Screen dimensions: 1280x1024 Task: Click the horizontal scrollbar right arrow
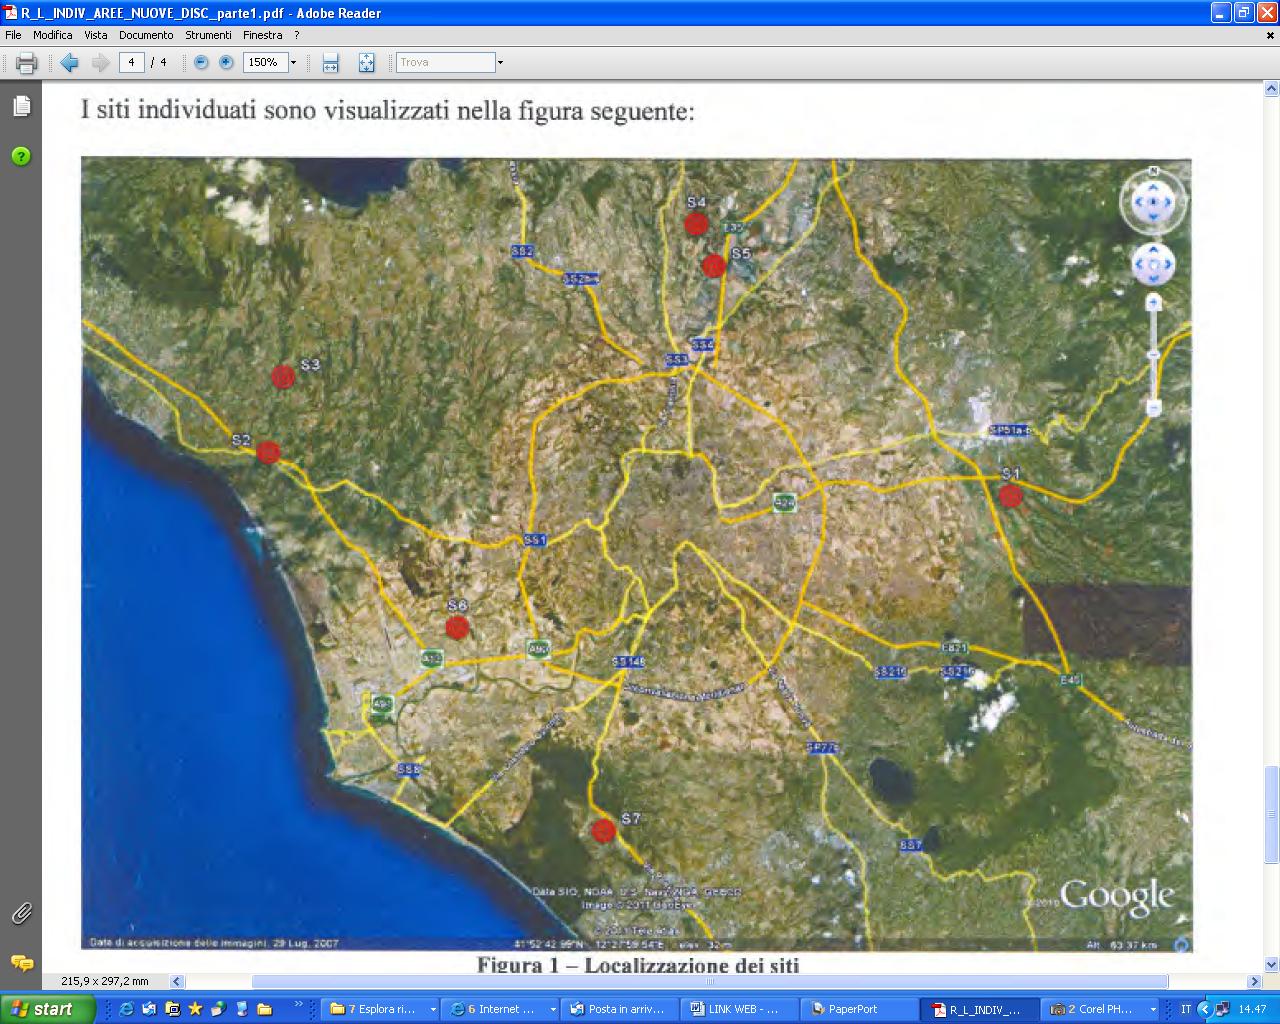[1255, 982]
